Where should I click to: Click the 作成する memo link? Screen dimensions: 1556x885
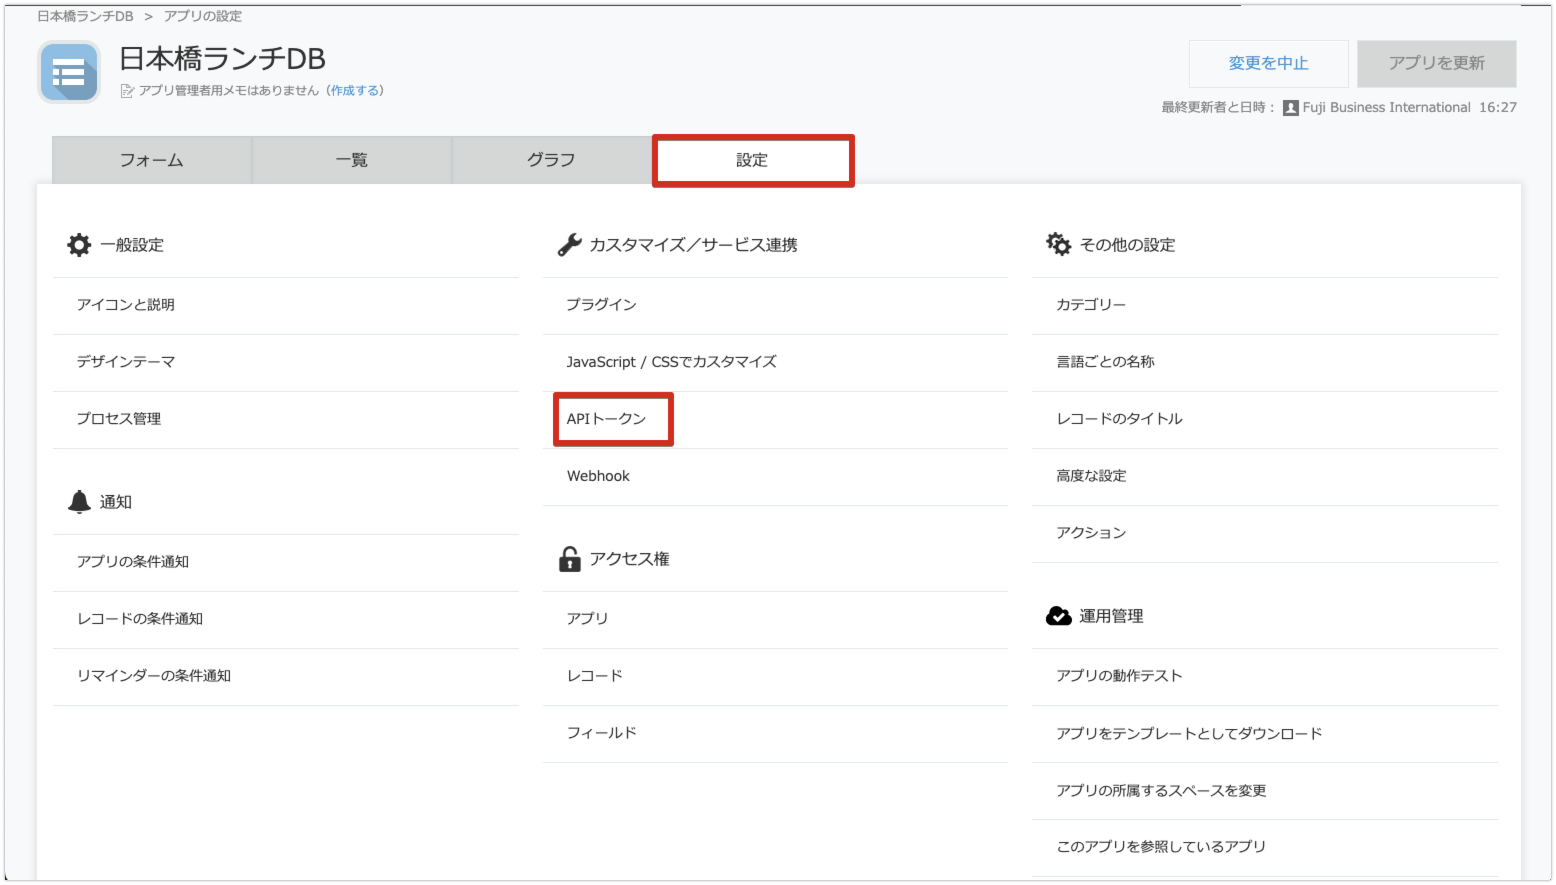[355, 91]
